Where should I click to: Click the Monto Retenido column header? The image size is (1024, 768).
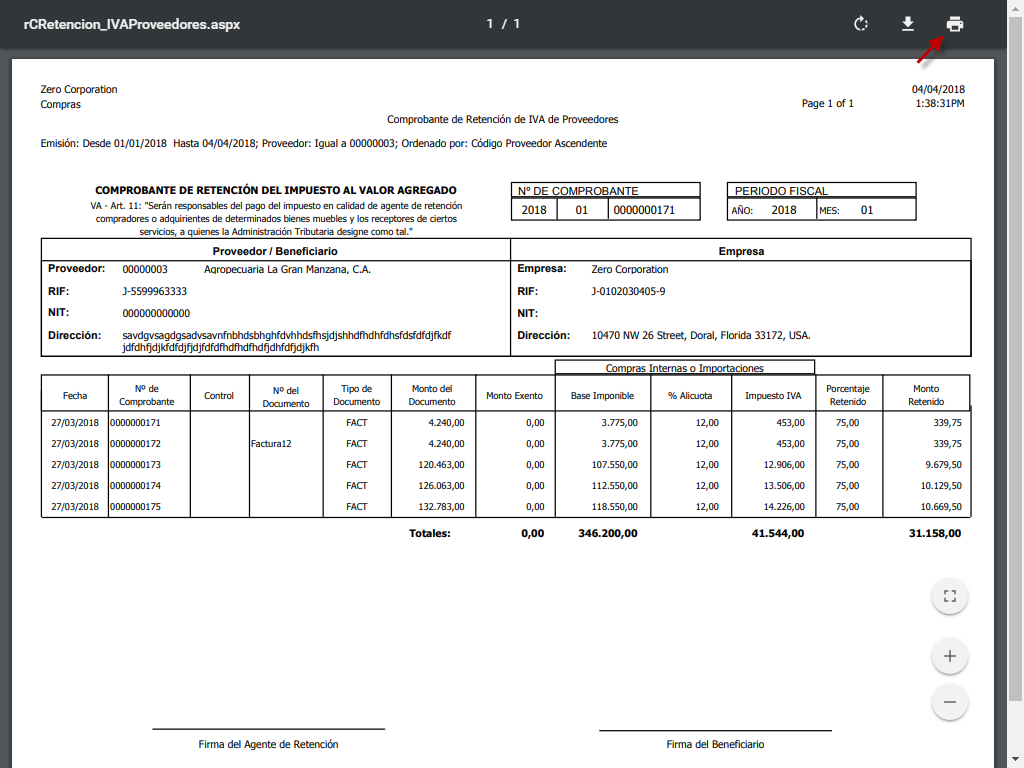[x=925, y=395]
